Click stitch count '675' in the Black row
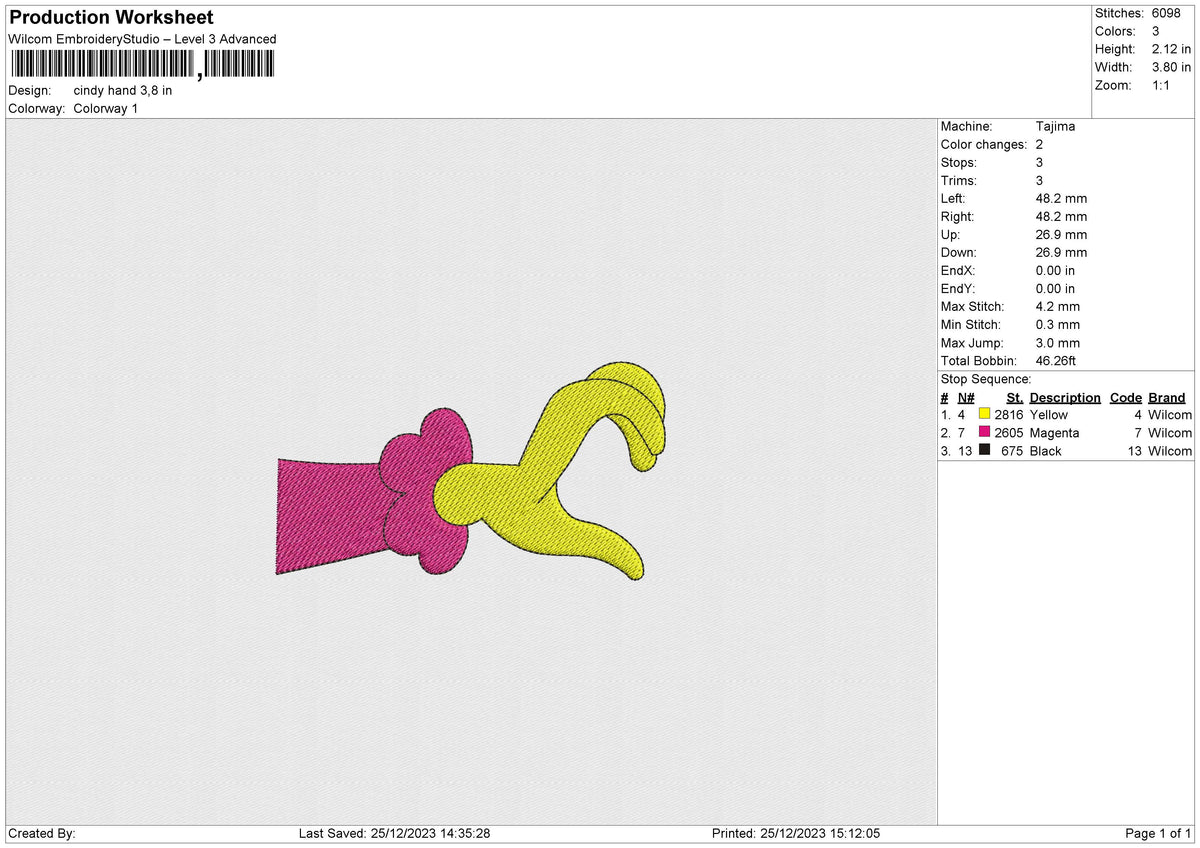The height and width of the screenshot is (848, 1200). tap(1013, 451)
